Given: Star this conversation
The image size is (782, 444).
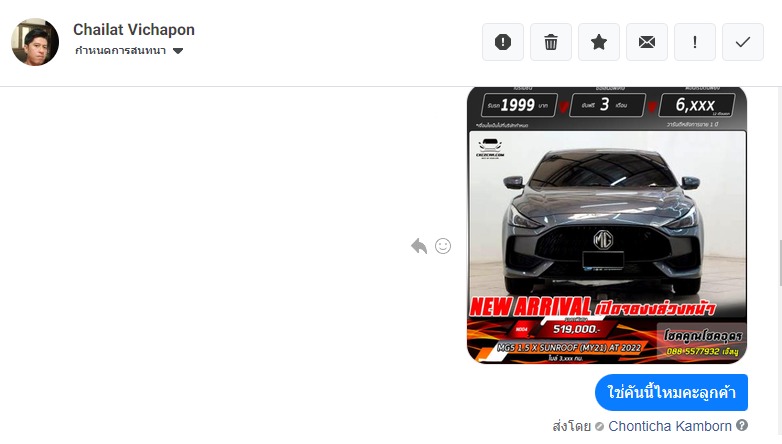Looking at the screenshot, I should pos(598,42).
